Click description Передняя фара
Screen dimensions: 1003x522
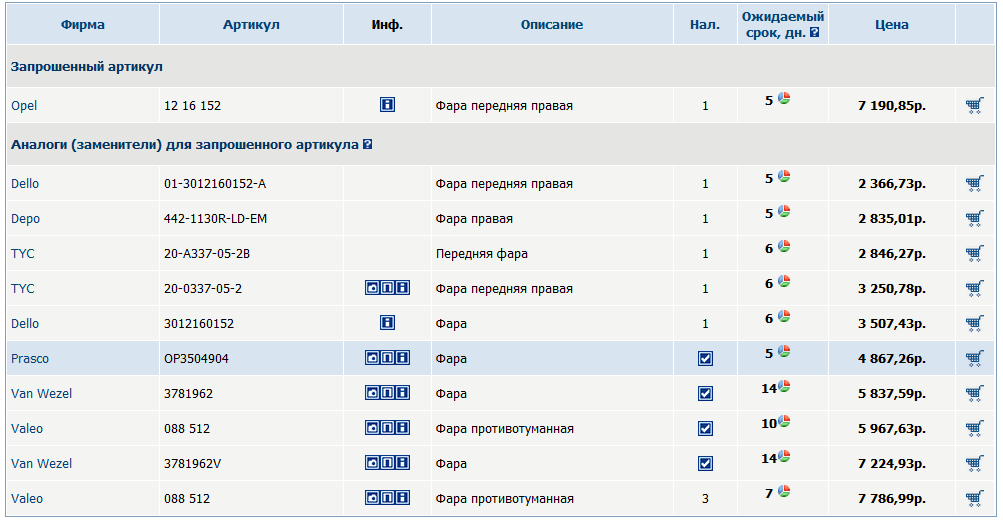click(482, 254)
